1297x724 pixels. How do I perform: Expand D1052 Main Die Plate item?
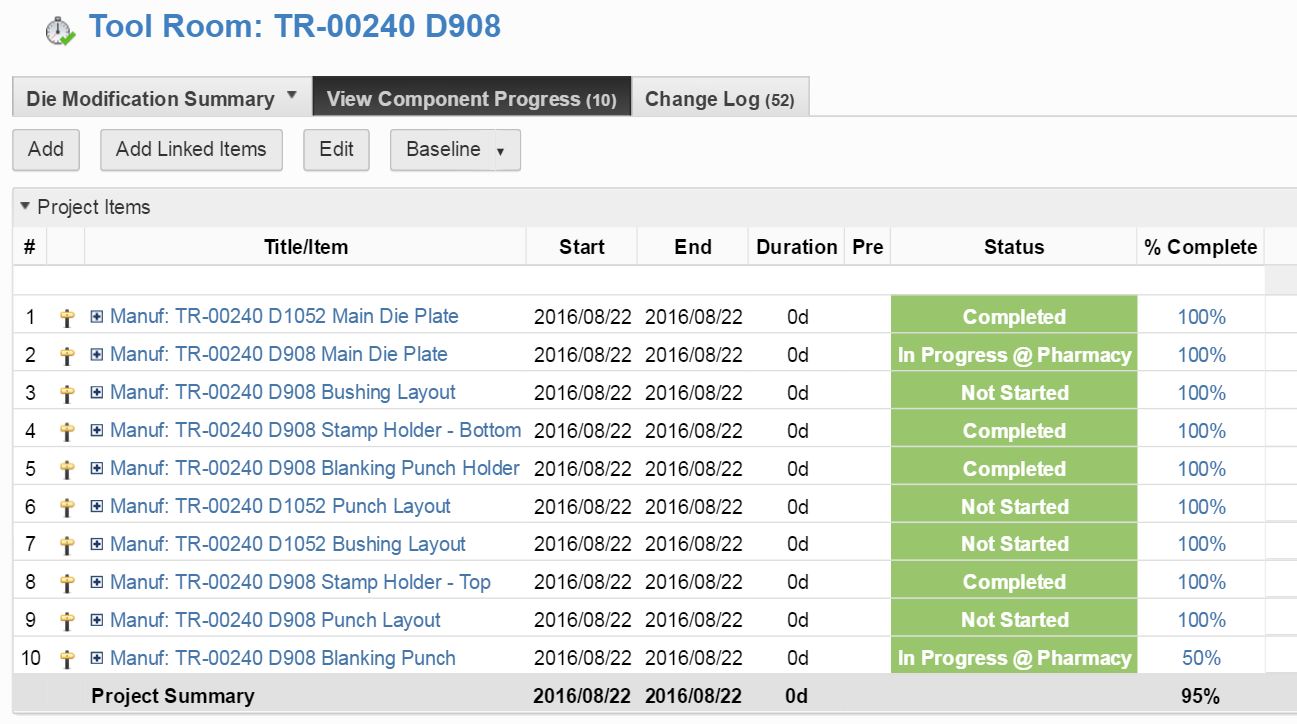click(x=97, y=317)
